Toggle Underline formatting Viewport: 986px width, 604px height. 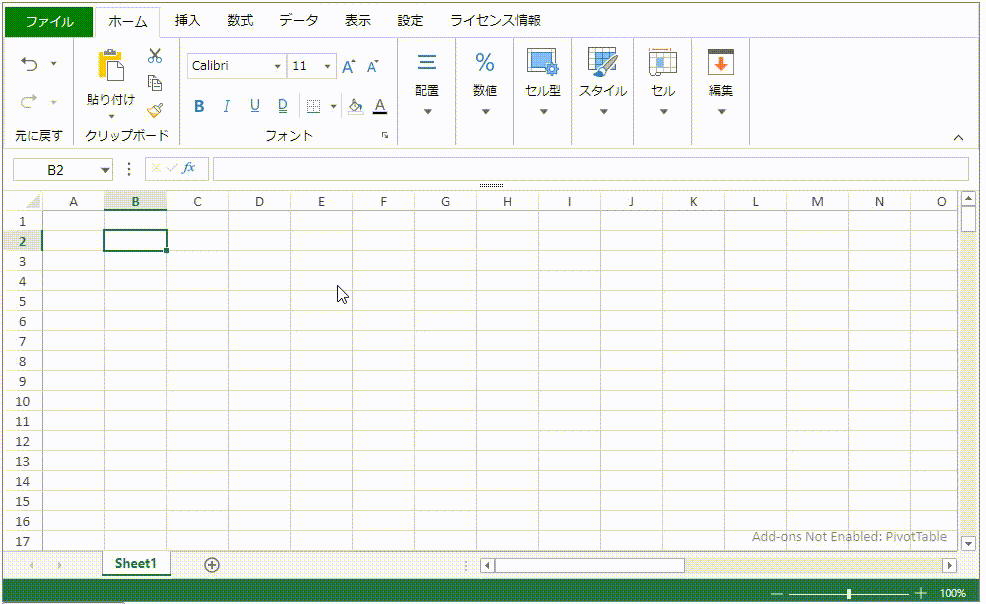[254, 106]
